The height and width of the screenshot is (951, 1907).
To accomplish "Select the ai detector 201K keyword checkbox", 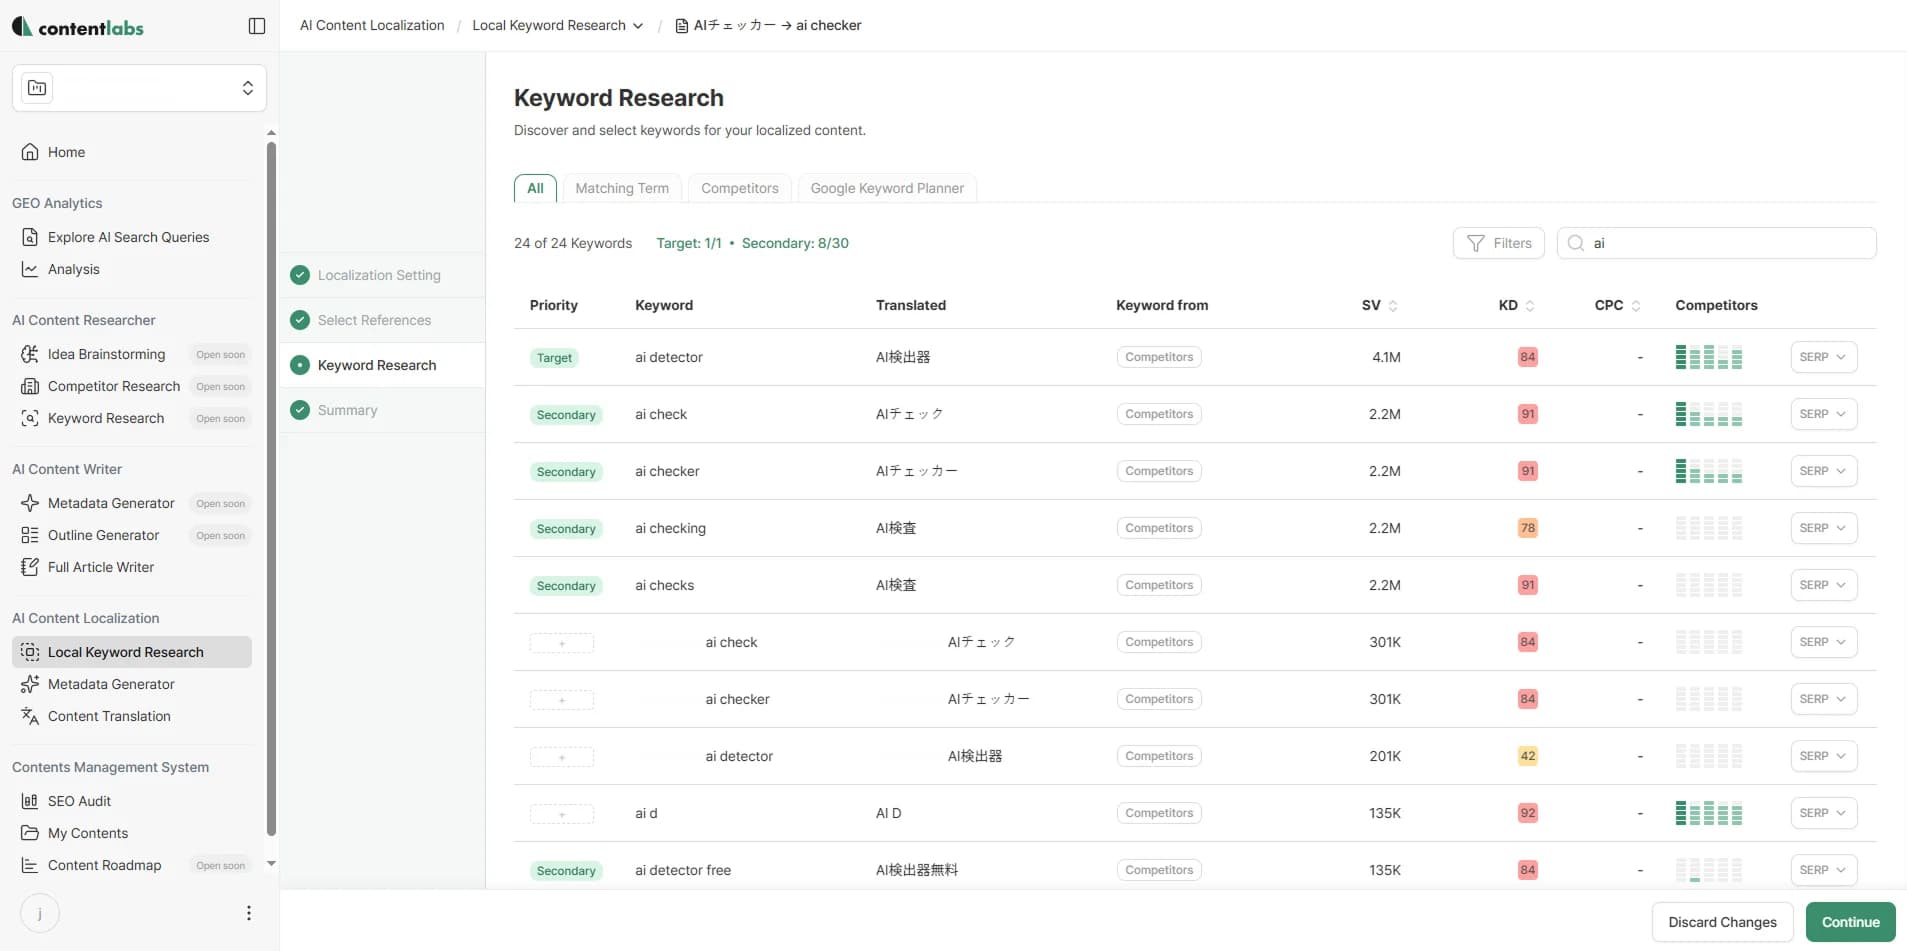I will pyautogui.click(x=562, y=757).
